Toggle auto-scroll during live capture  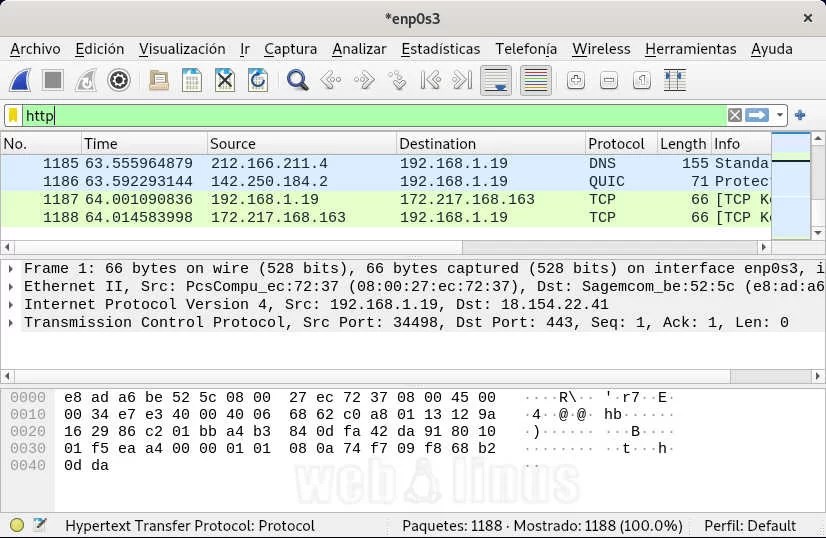tap(496, 81)
